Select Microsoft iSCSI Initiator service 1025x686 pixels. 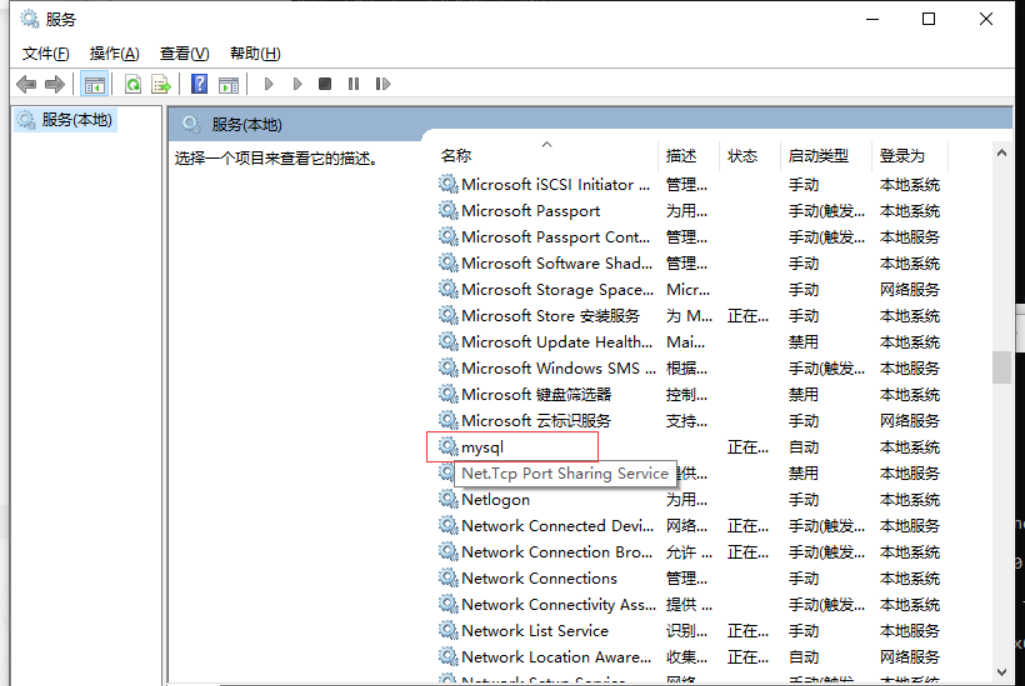point(556,184)
